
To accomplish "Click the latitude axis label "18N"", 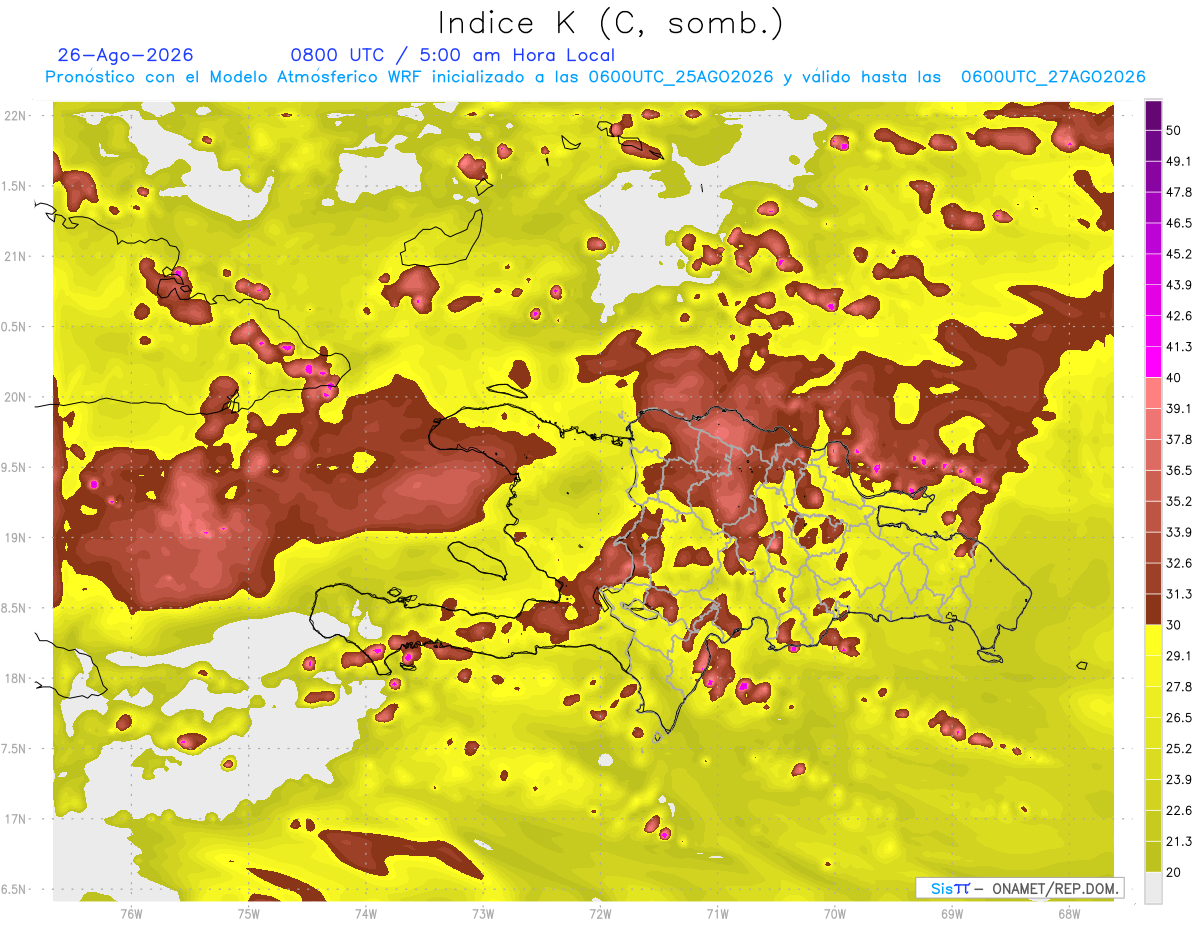I will pos(17,679).
